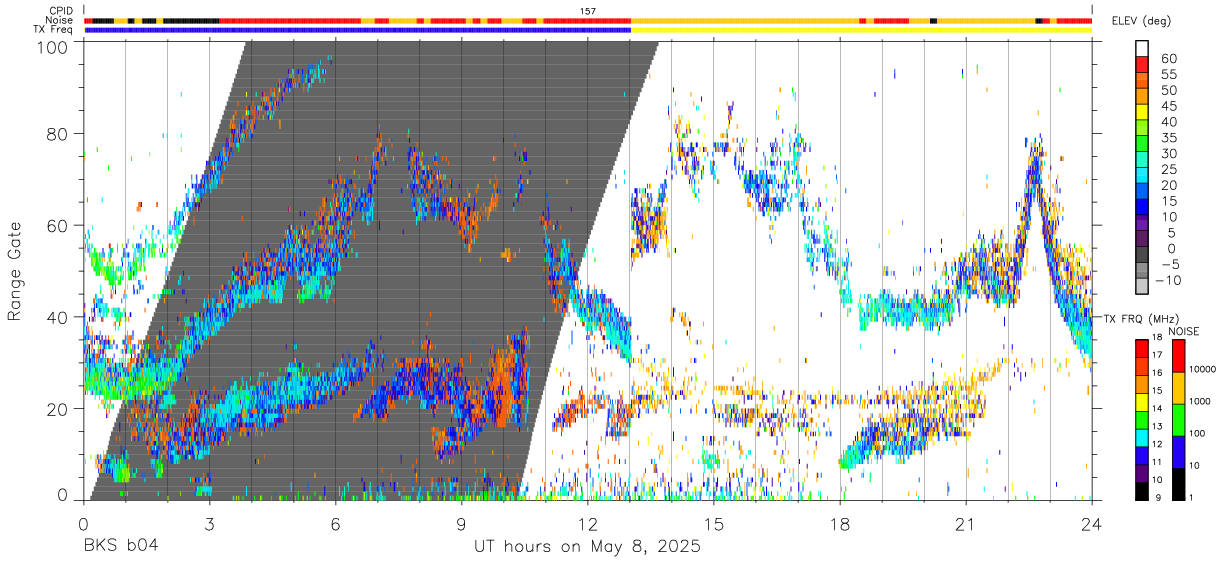Click the cyan TX FRQ swatch between 12 and 13
Screen dimensions: 1228x567
(x=1142, y=438)
